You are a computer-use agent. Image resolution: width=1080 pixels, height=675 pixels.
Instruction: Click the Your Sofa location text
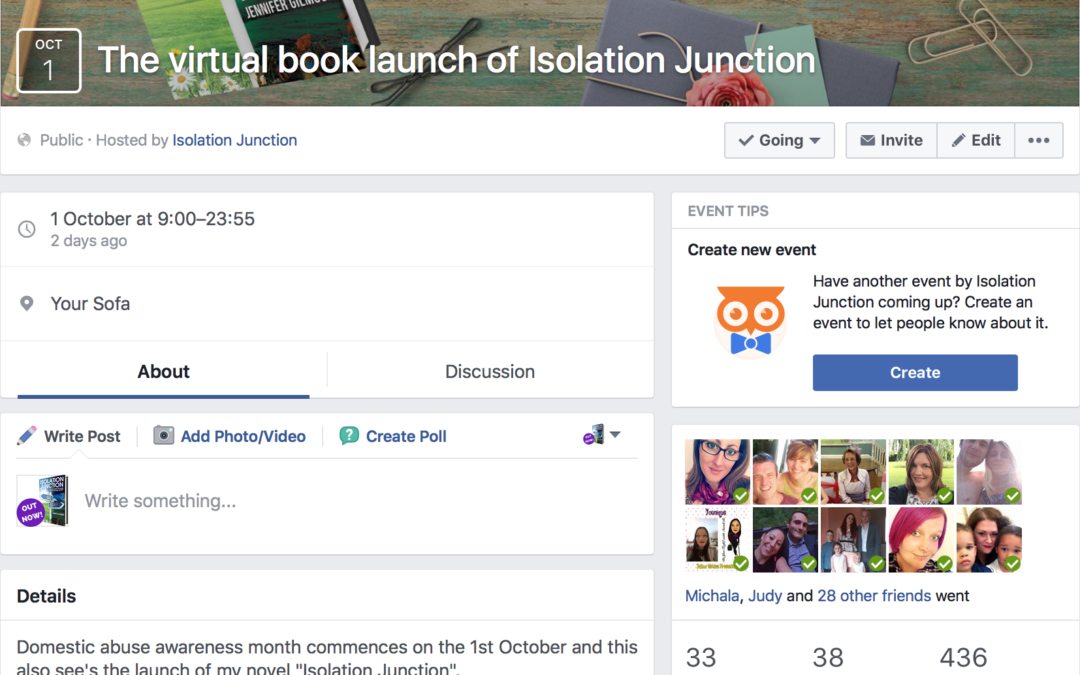[90, 304]
